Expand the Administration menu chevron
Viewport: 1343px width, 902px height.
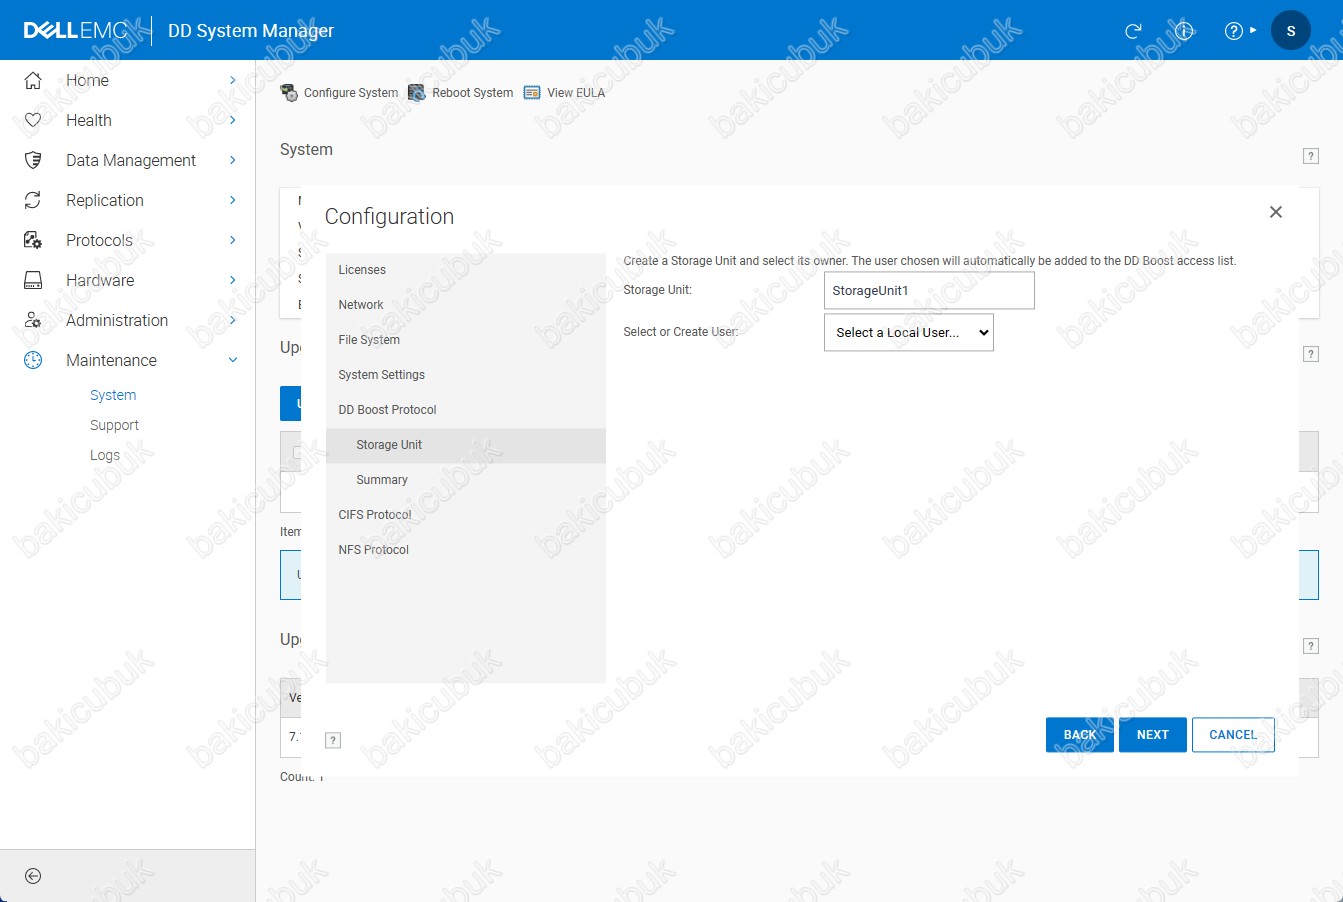click(x=233, y=320)
